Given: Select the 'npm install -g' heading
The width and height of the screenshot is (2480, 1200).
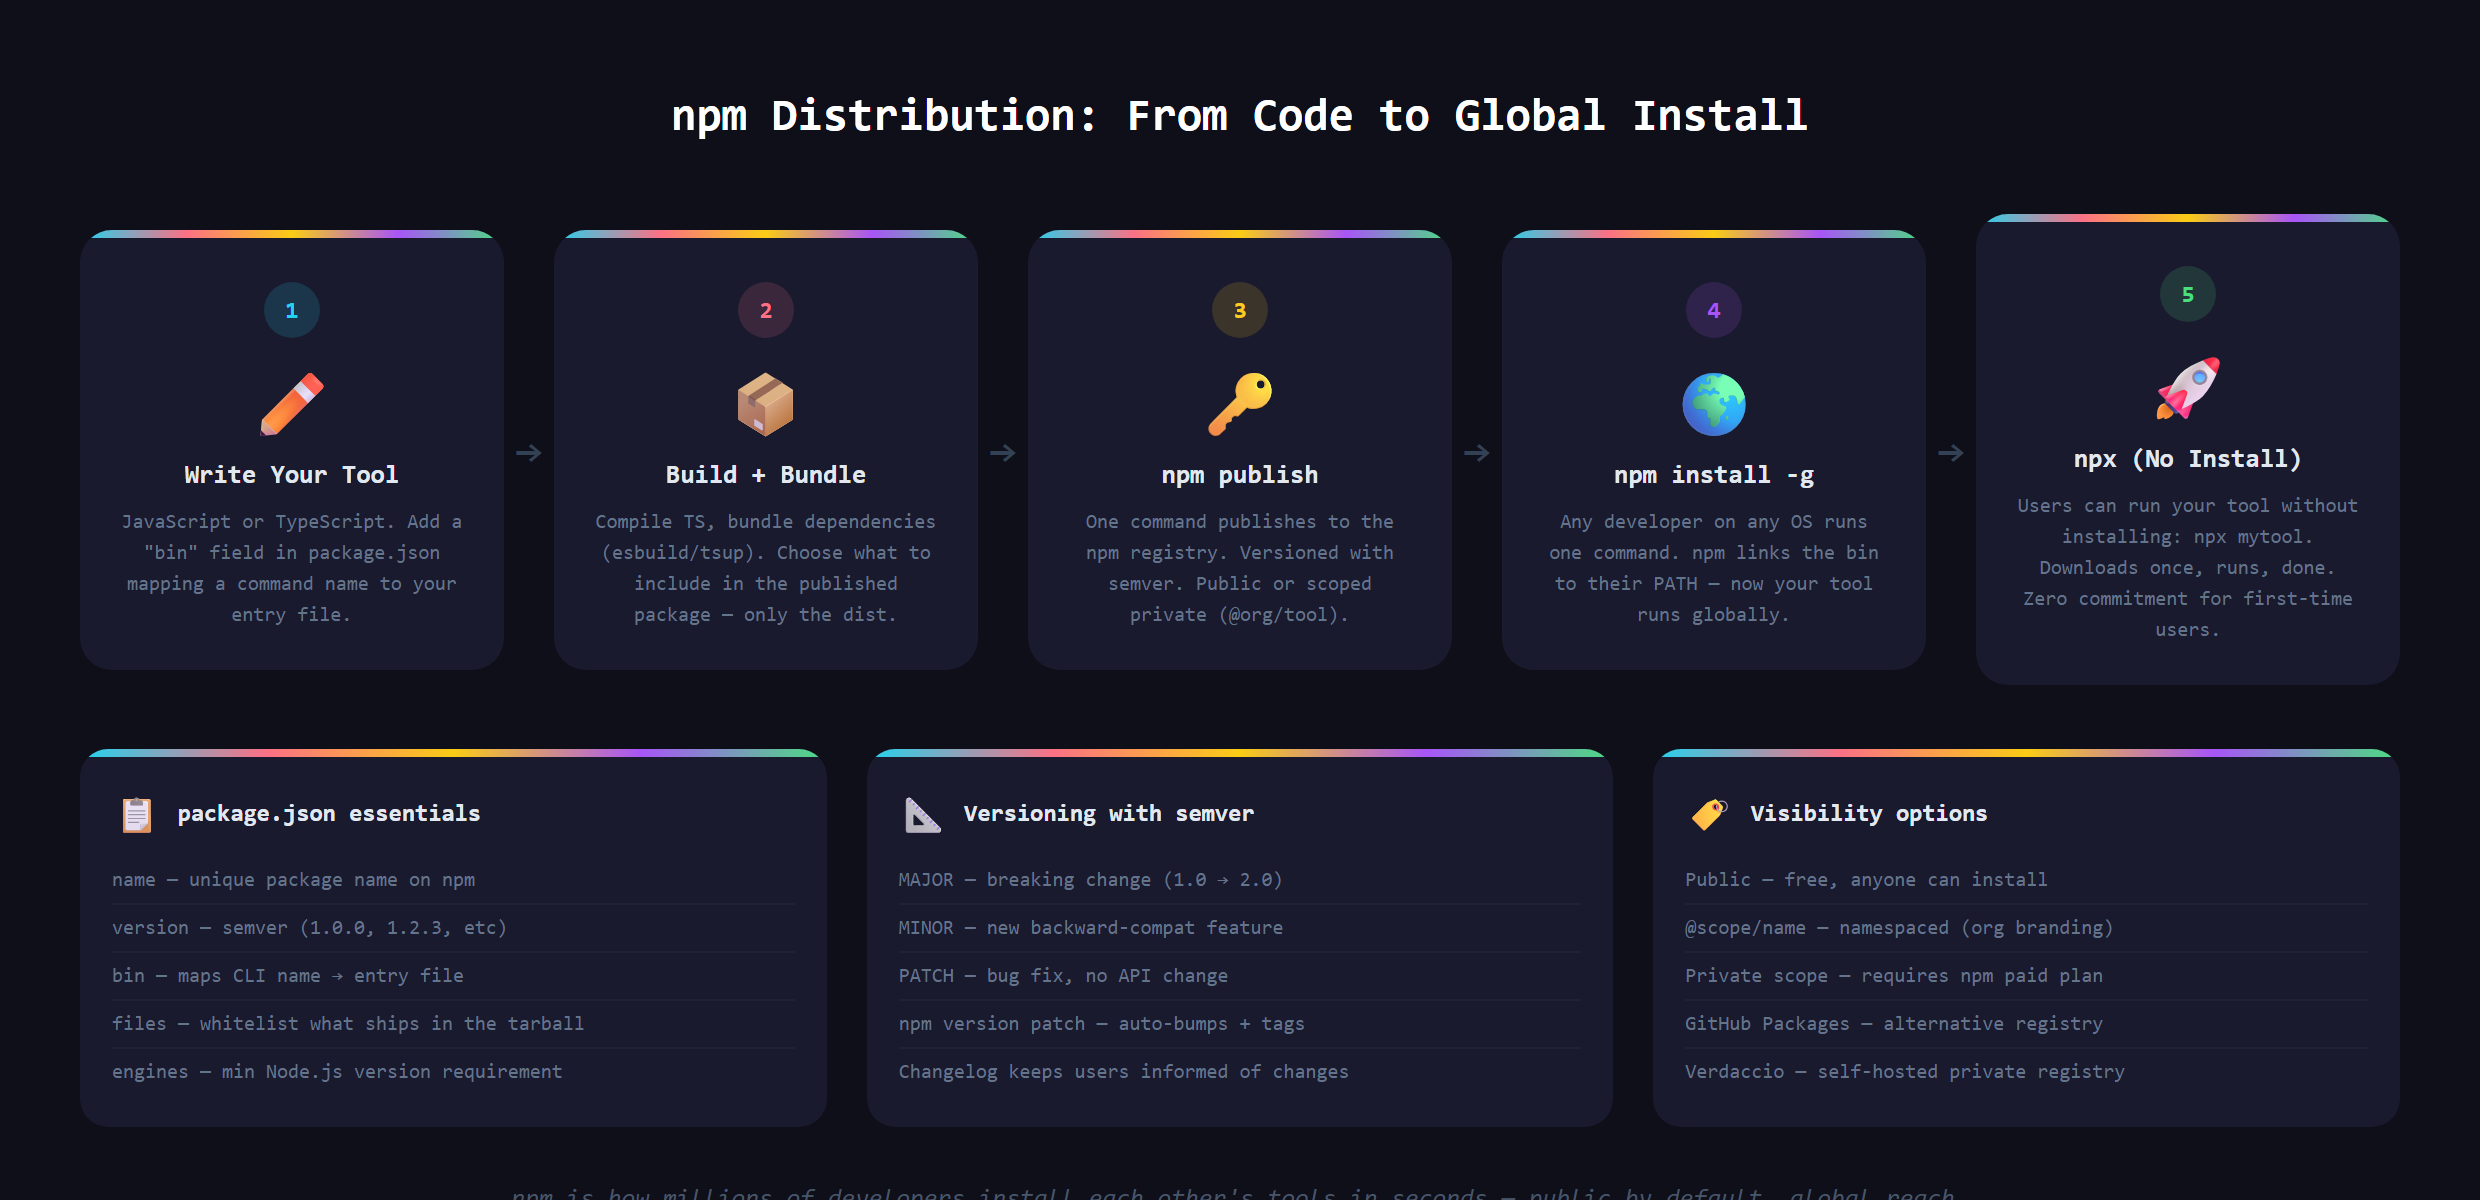Looking at the screenshot, I should tap(1714, 475).
